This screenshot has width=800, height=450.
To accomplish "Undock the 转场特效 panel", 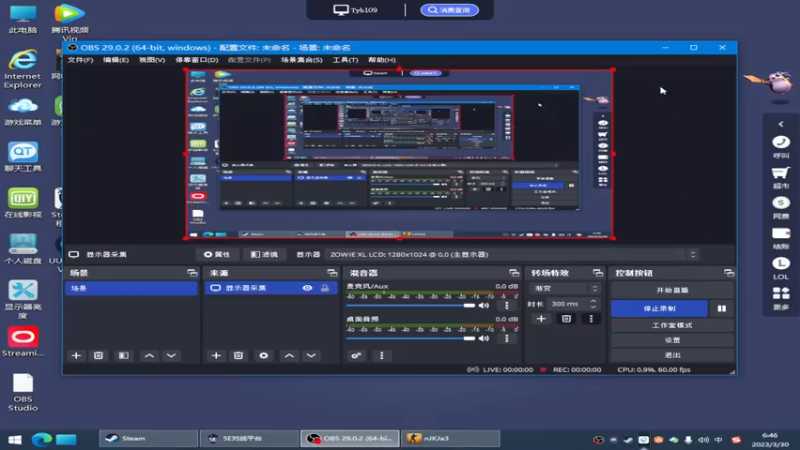I will tap(598, 273).
